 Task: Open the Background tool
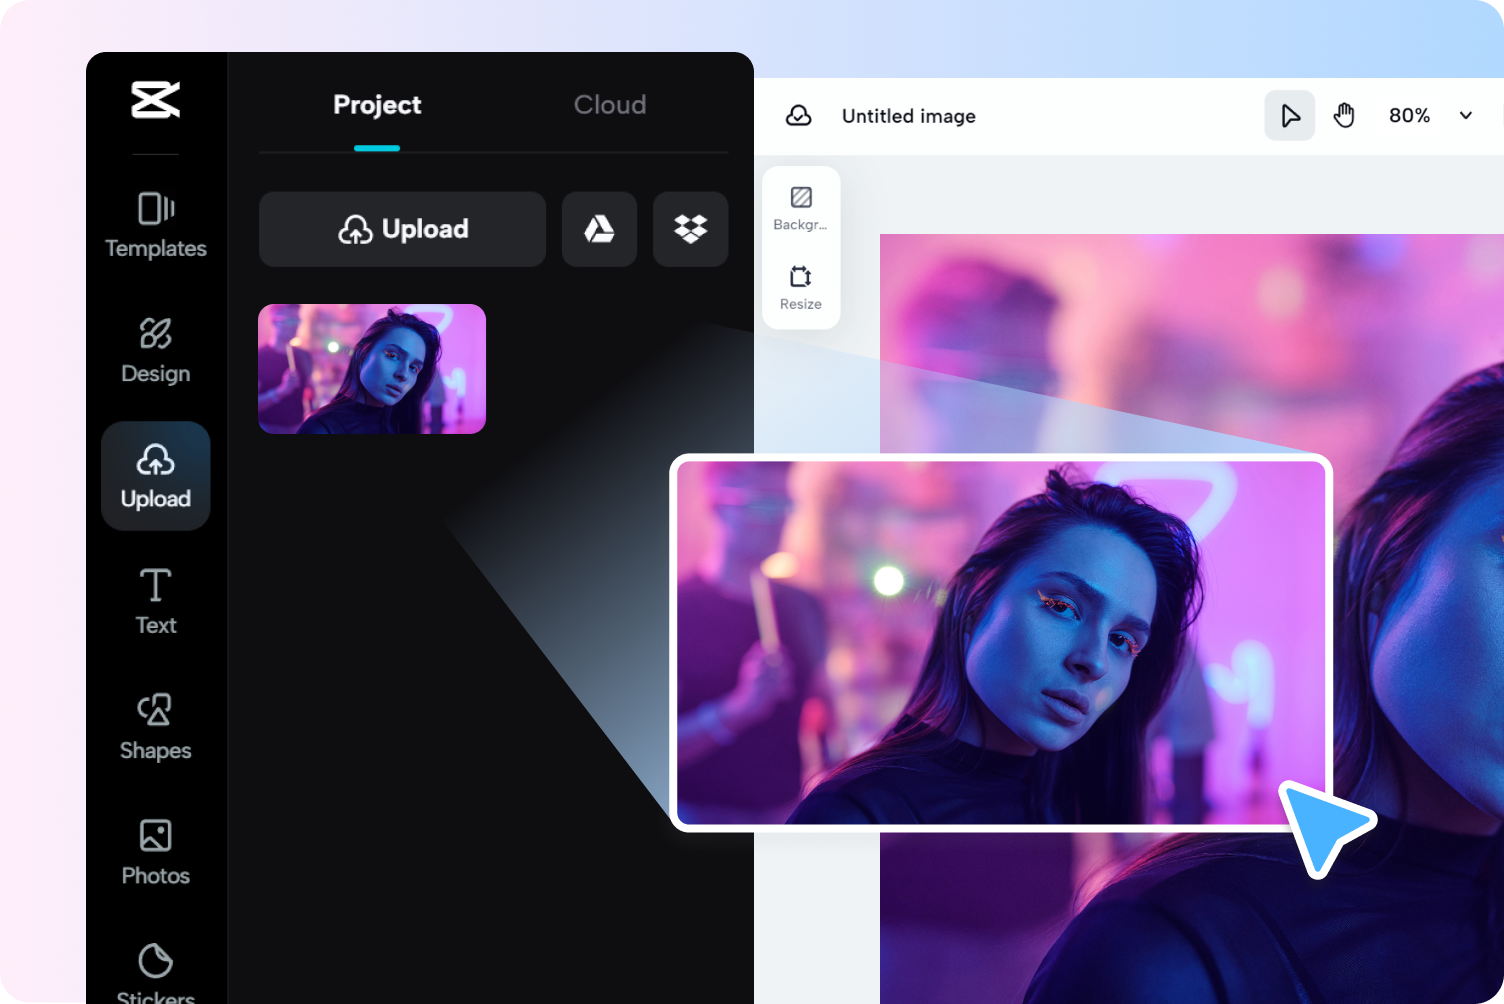pos(801,208)
